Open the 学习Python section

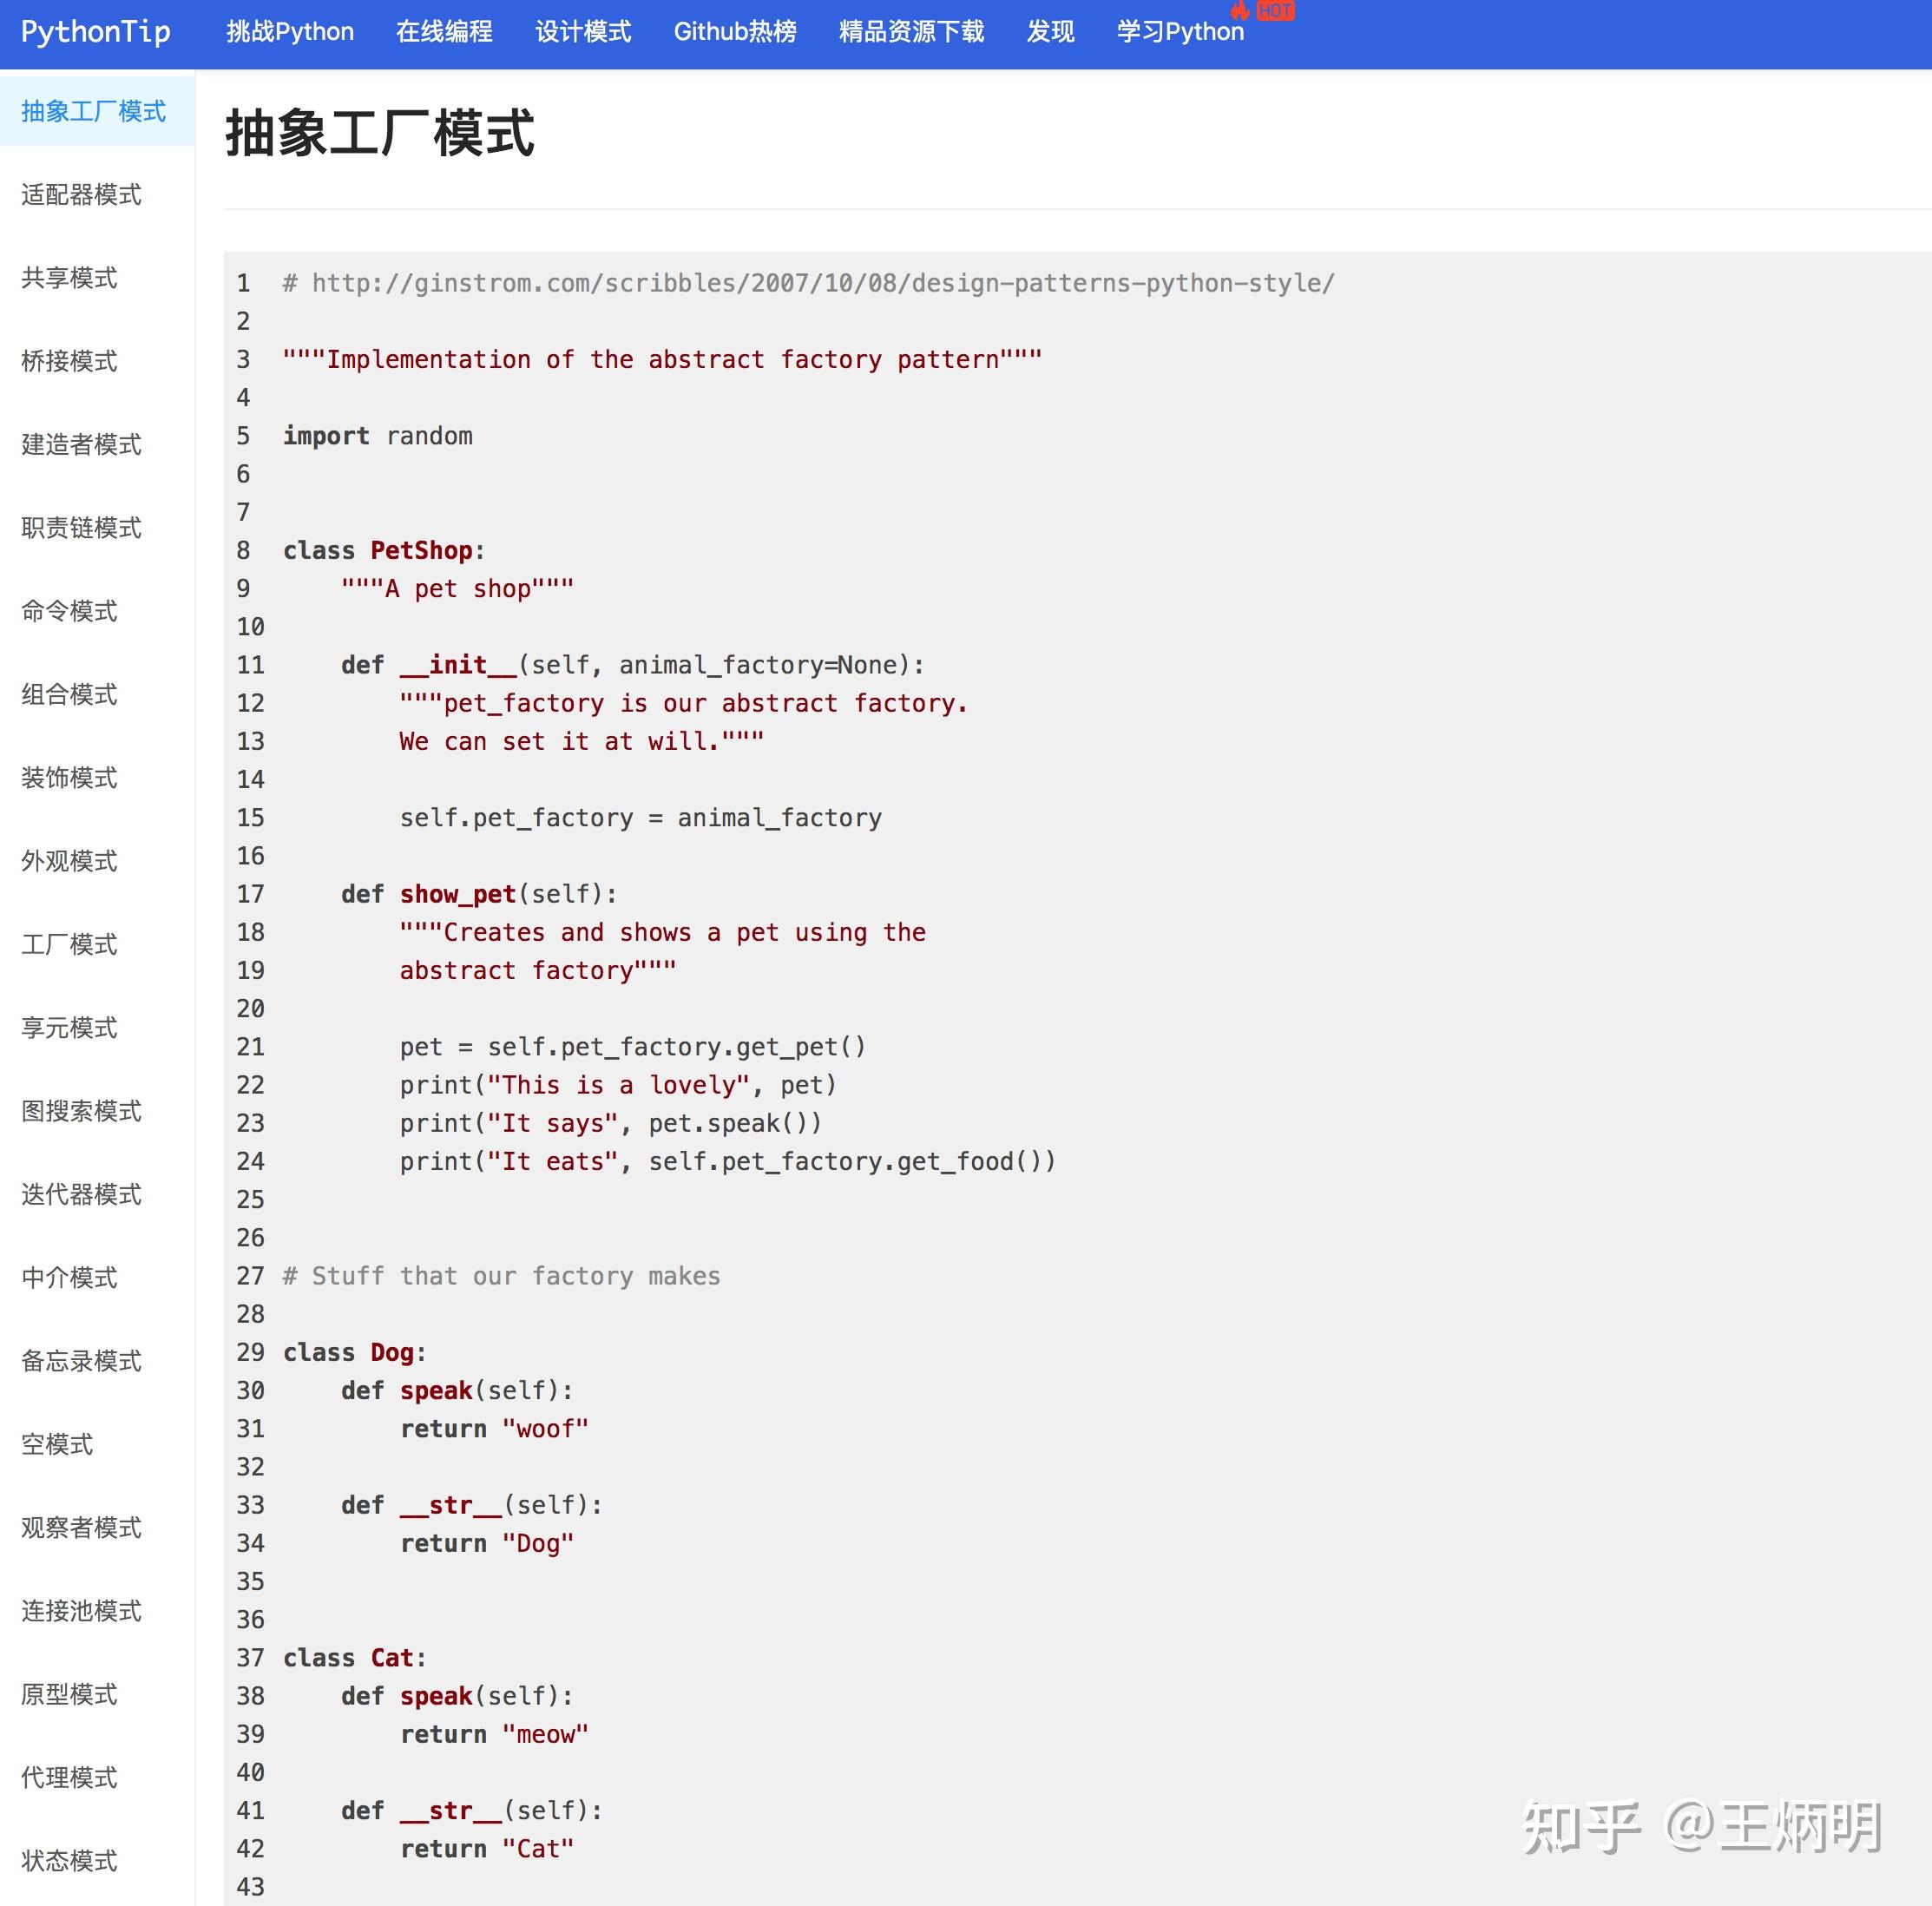pyautogui.click(x=1180, y=33)
